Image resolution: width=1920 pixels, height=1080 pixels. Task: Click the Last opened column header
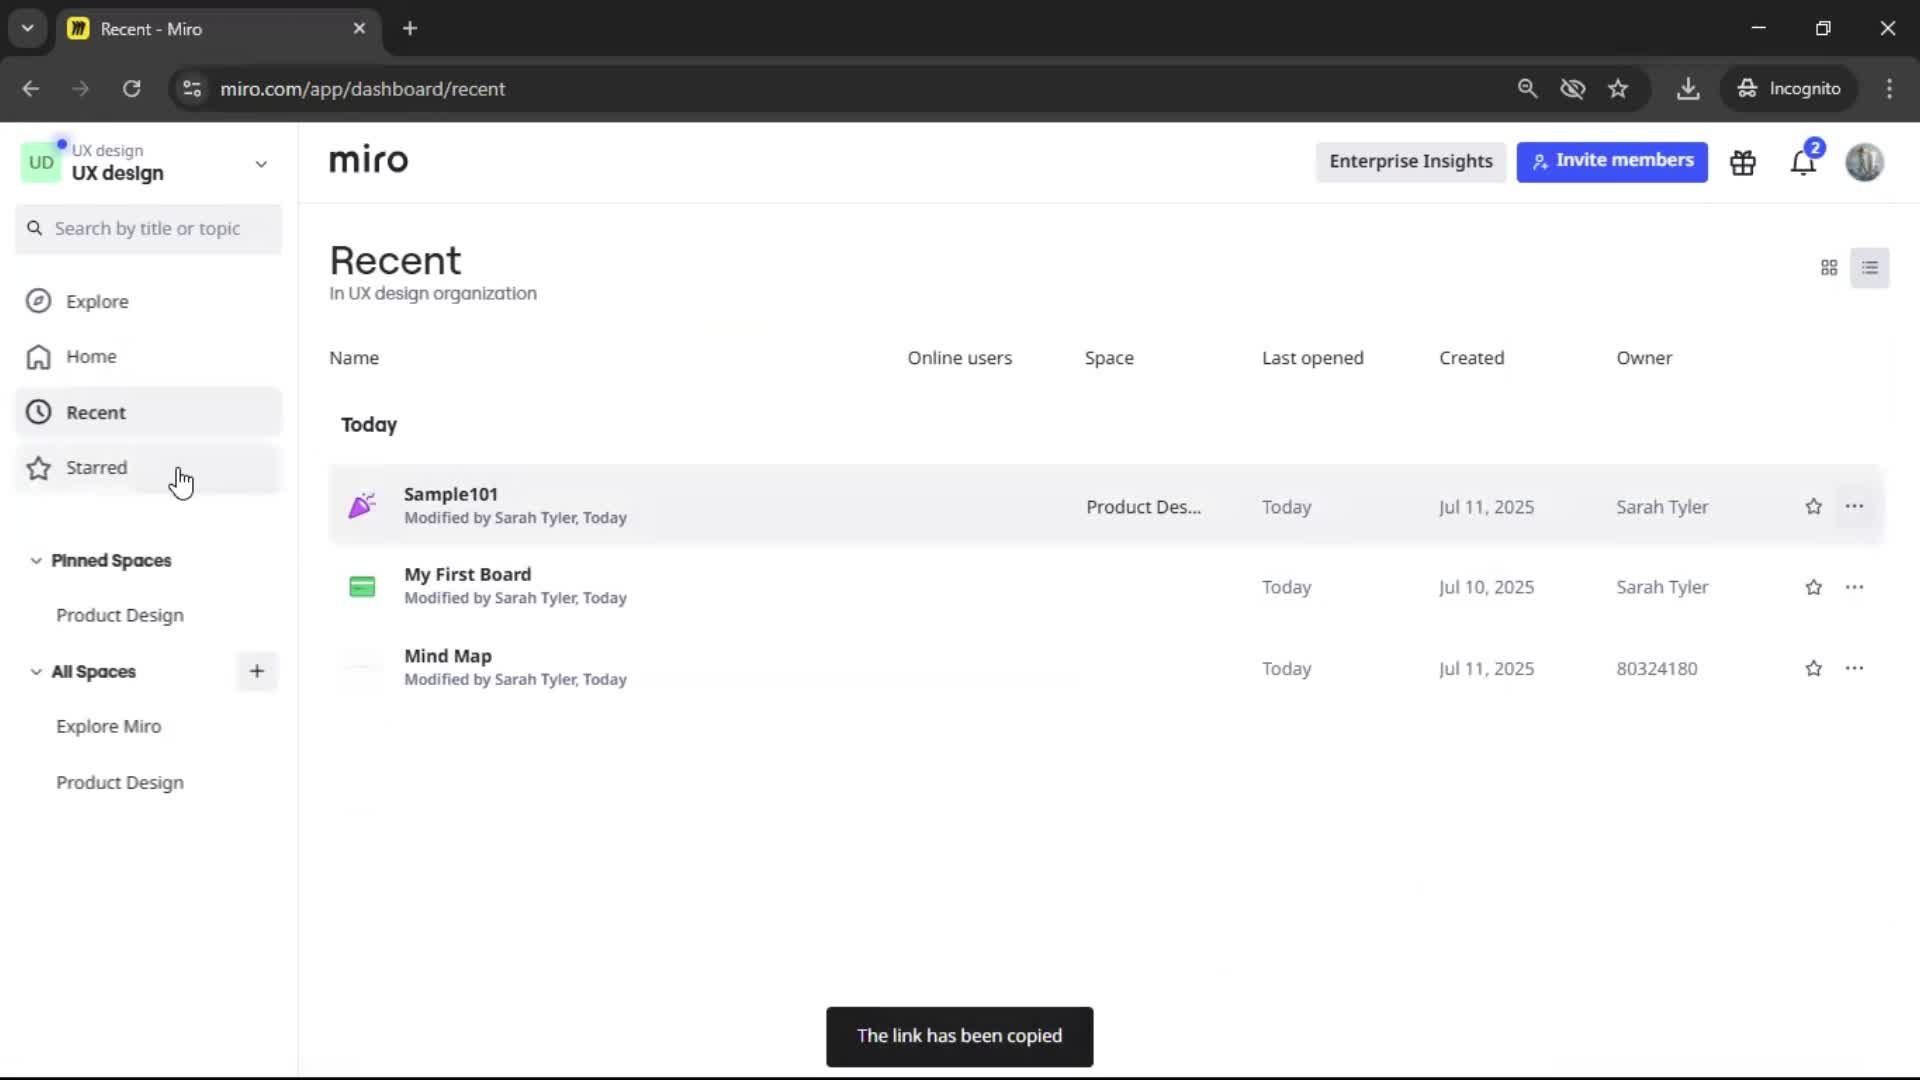click(x=1312, y=358)
